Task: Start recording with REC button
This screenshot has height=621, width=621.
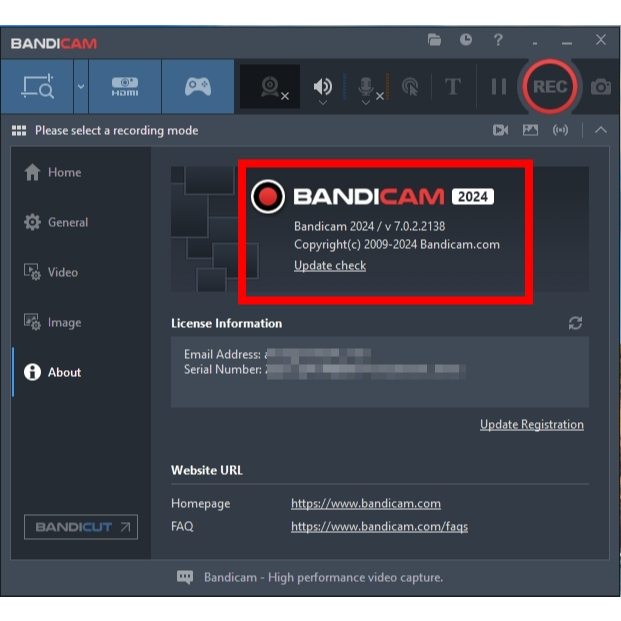Action: [550, 86]
